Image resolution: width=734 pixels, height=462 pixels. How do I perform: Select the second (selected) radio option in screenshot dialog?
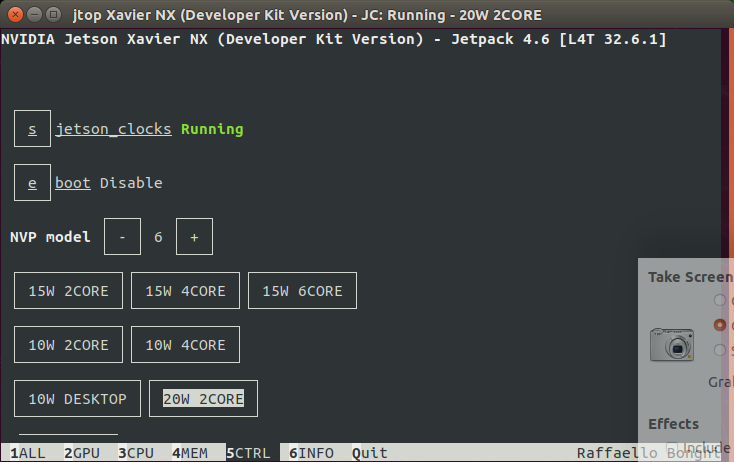pos(720,324)
